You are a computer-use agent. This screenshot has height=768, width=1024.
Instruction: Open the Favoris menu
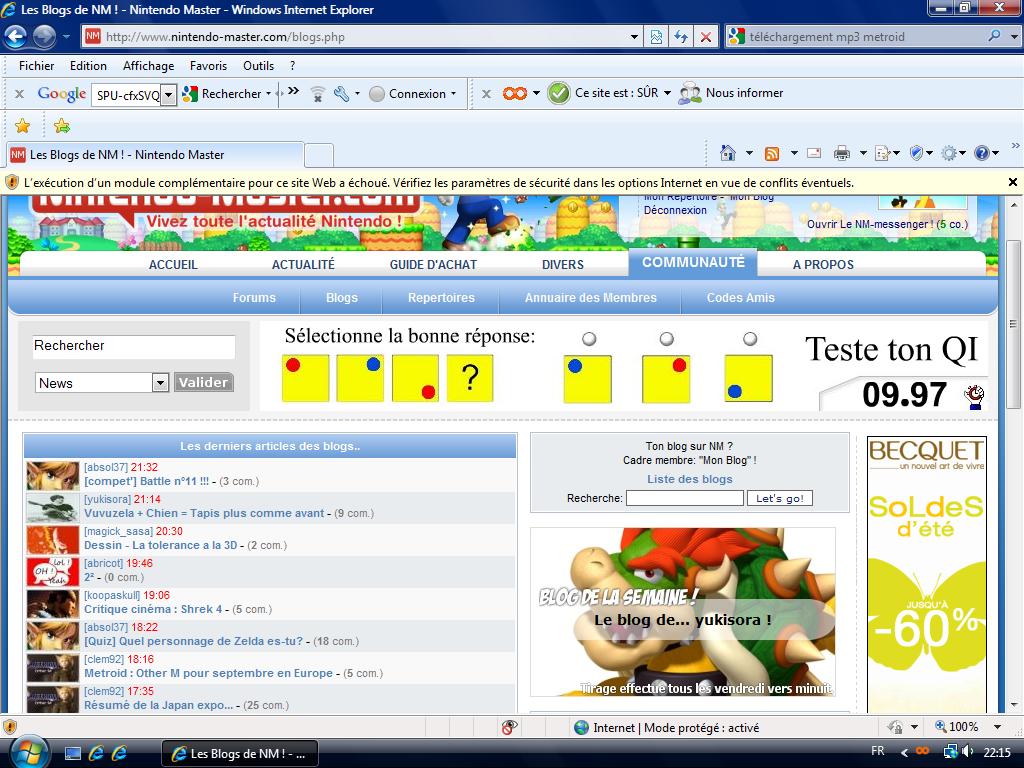coord(208,65)
